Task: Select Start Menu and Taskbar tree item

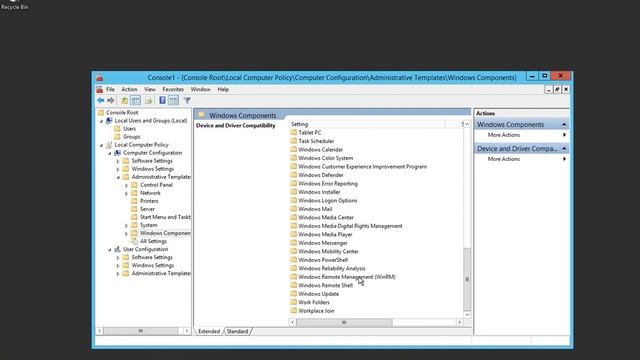Action: (165, 217)
